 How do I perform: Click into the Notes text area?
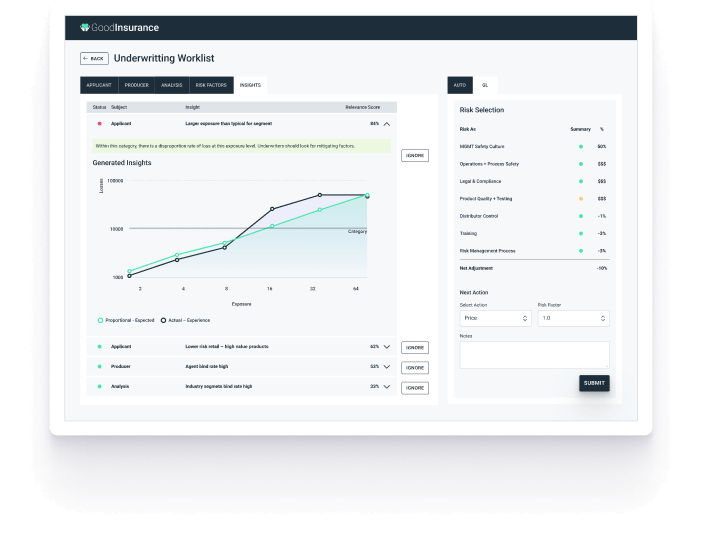pos(534,354)
